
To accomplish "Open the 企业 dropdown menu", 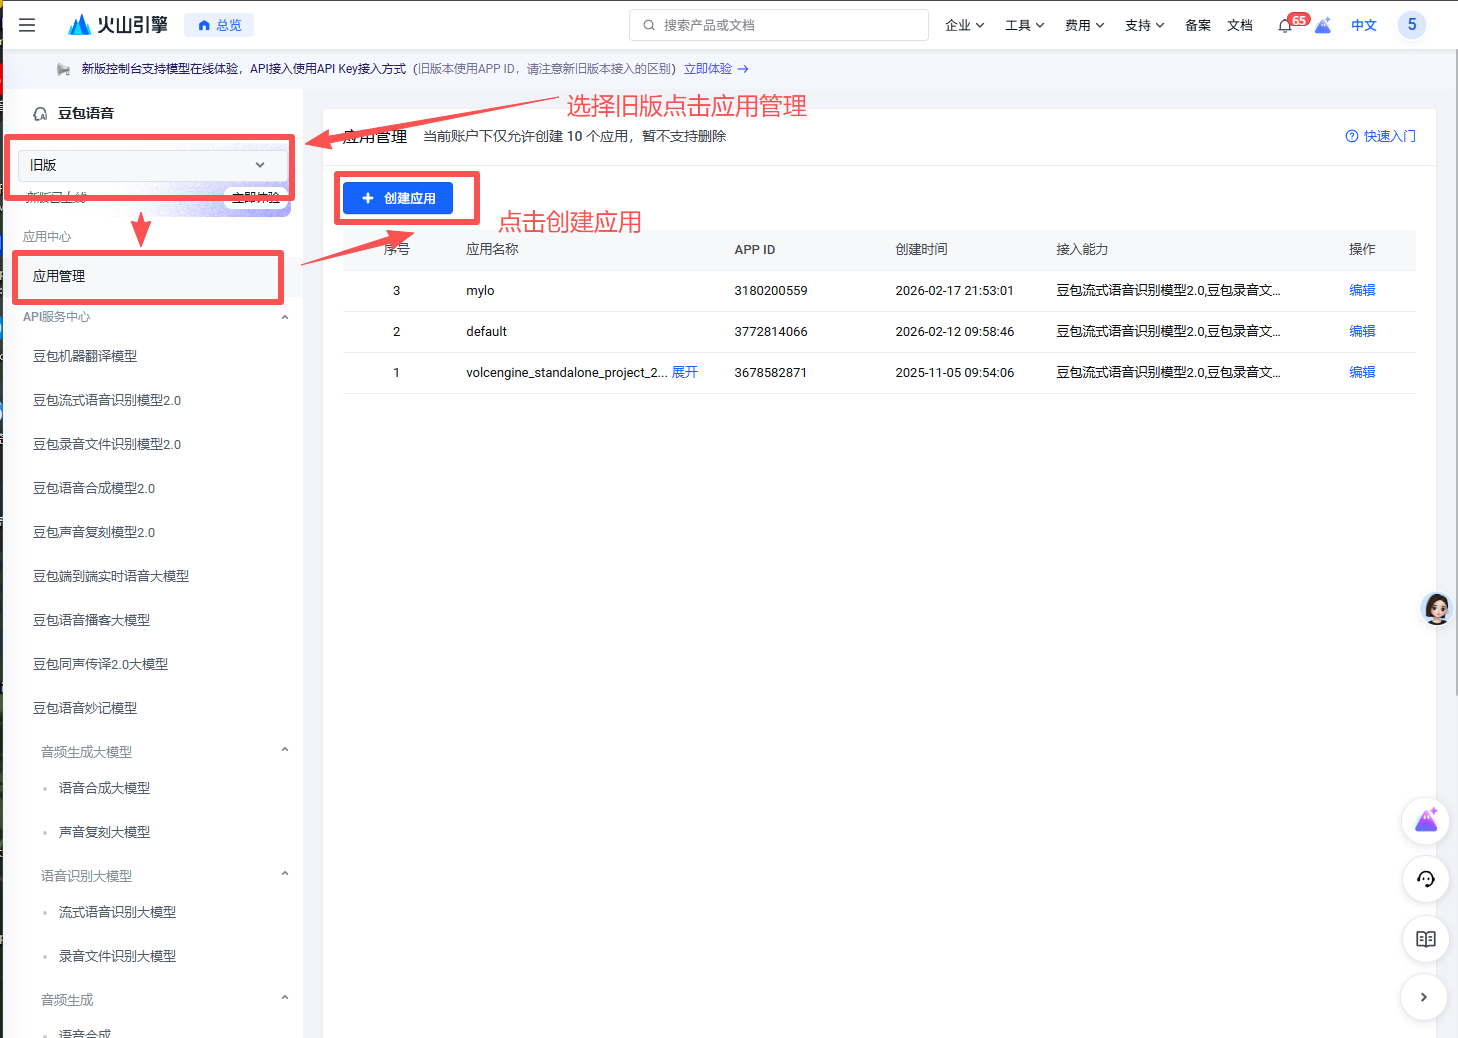I will tap(965, 25).
